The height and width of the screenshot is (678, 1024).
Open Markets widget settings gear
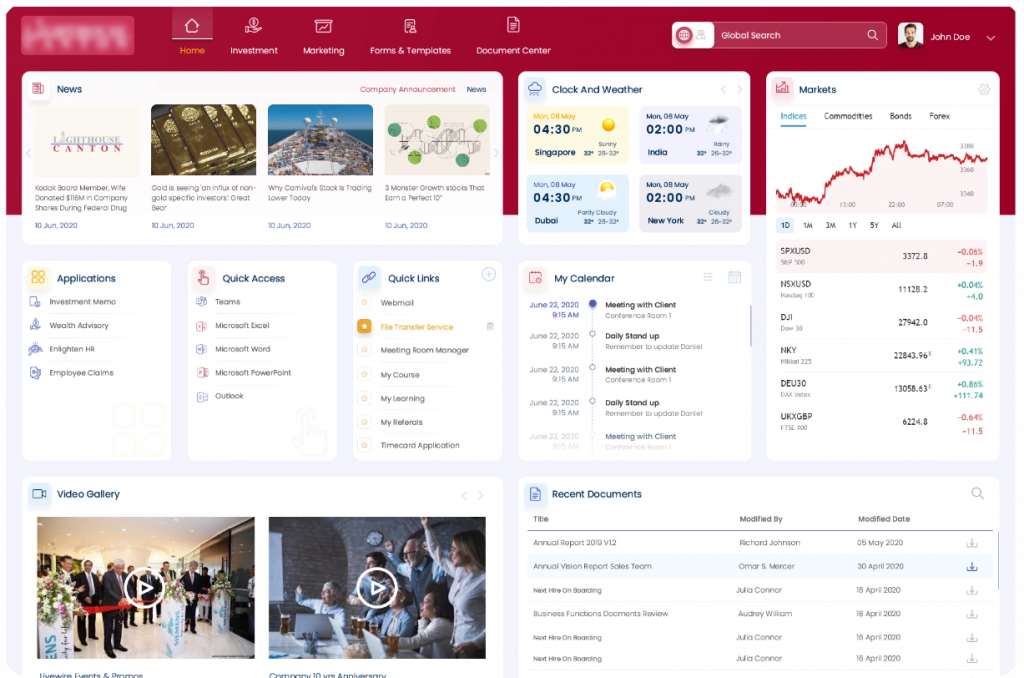coord(984,89)
